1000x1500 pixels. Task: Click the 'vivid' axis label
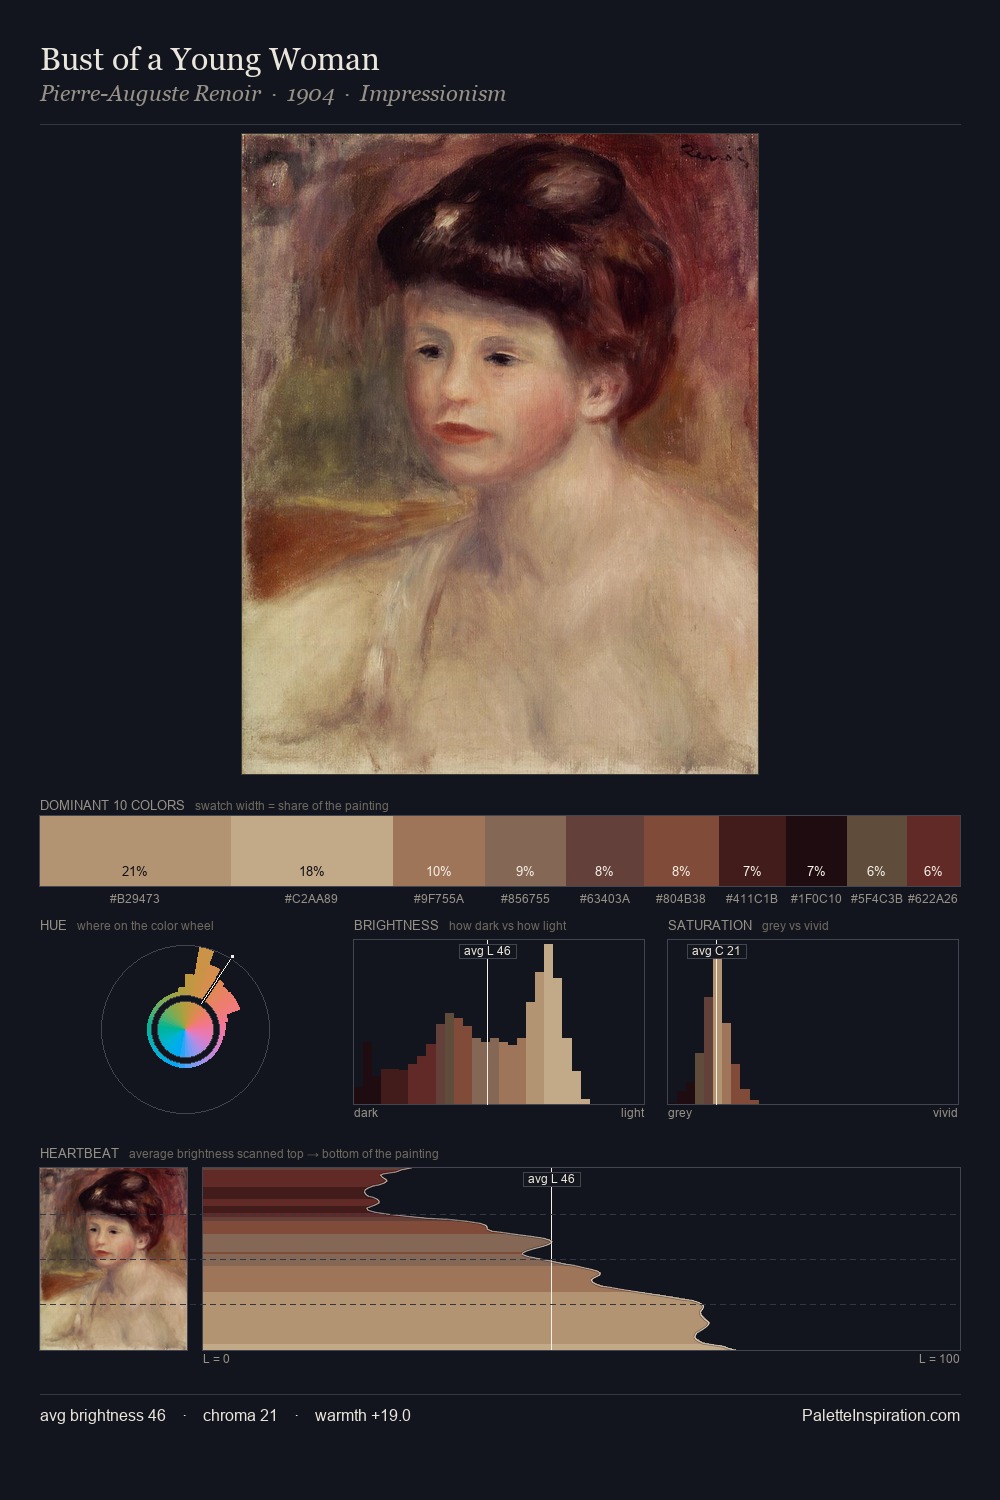tap(945, 1113)
